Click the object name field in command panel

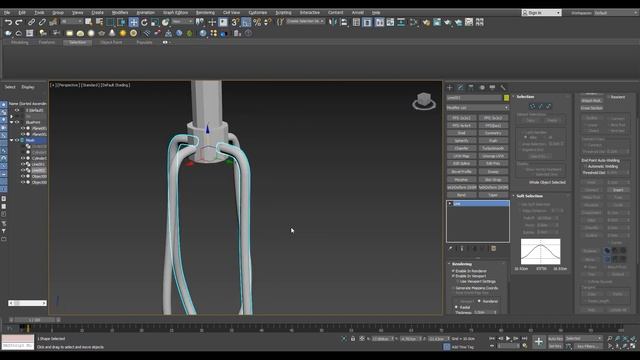pos(475,98)
